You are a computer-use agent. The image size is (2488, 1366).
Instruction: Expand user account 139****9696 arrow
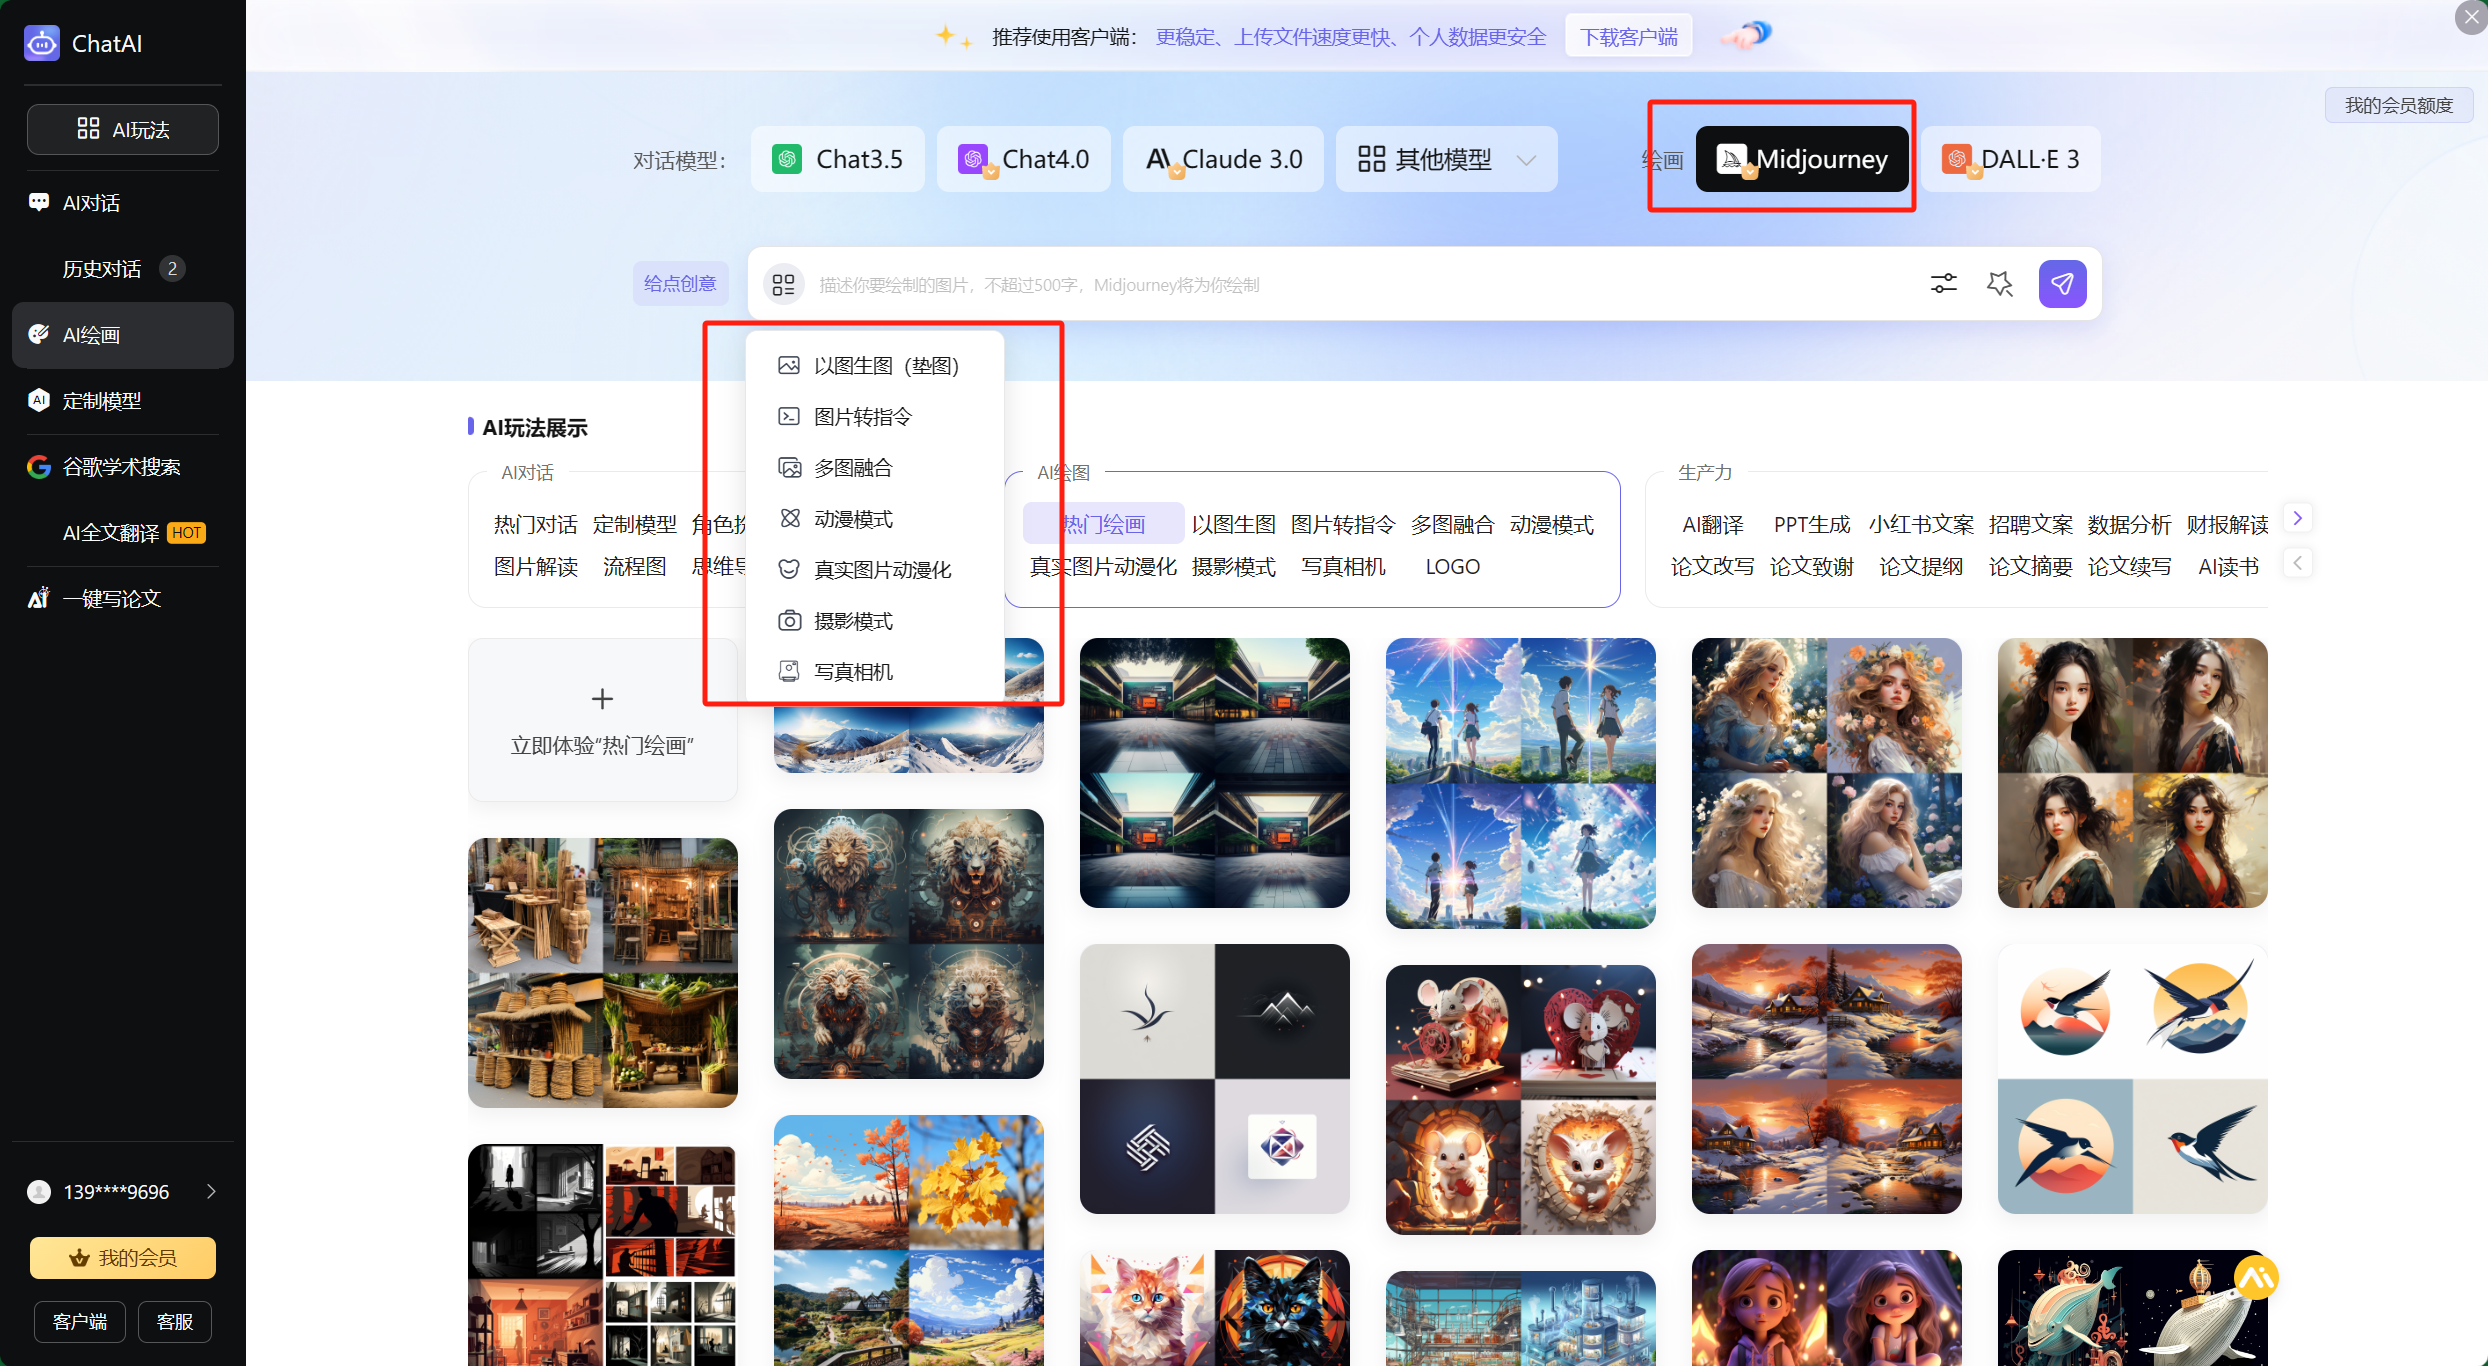[211, 1191]
